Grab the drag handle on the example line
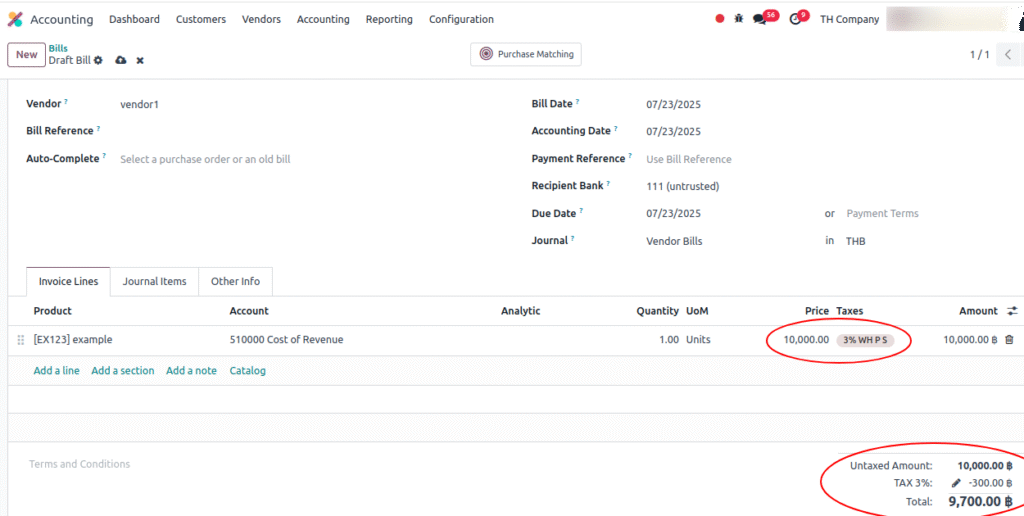The width and height of the screenshot is (1024, 516). (x=20, y=340)
